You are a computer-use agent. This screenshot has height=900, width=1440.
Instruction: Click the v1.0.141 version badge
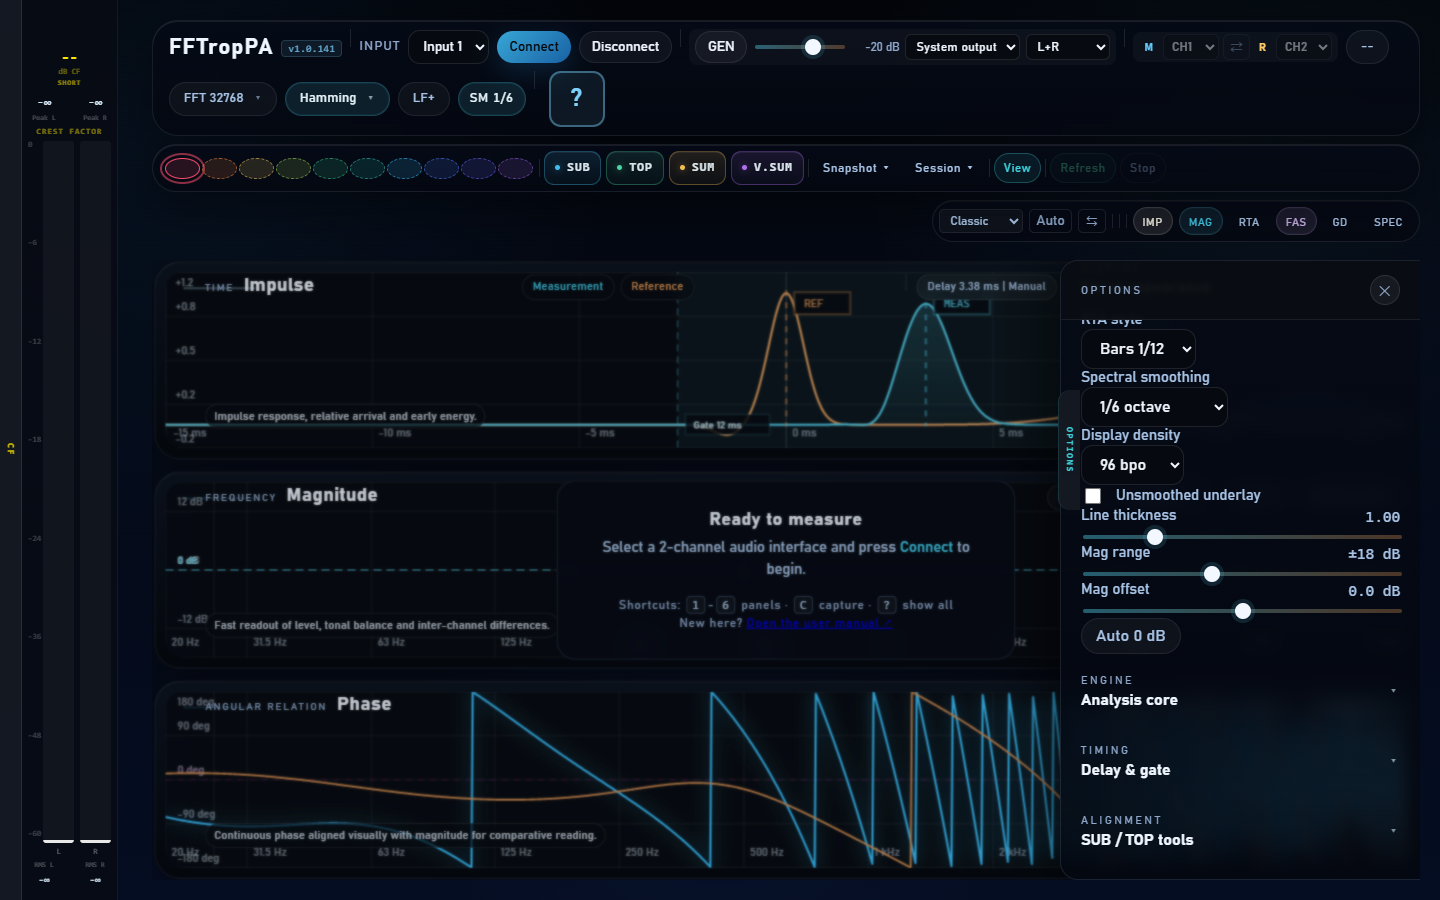click(x=312, y=48)
